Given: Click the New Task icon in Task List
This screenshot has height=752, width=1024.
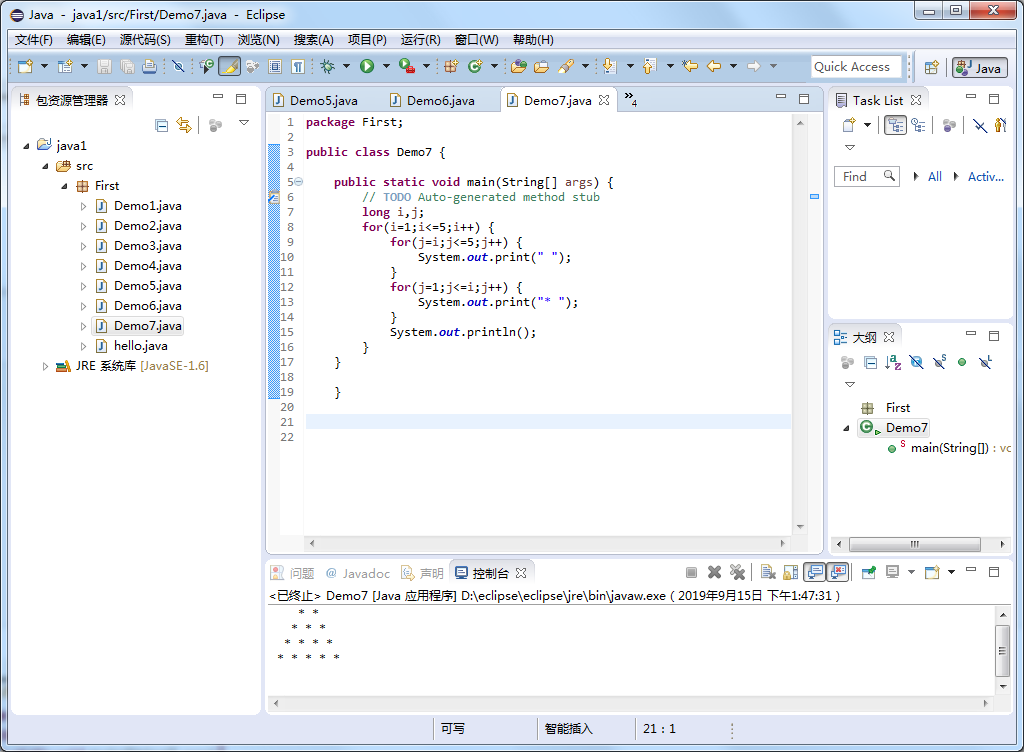Looking at the screenshot, I should 849,125.
